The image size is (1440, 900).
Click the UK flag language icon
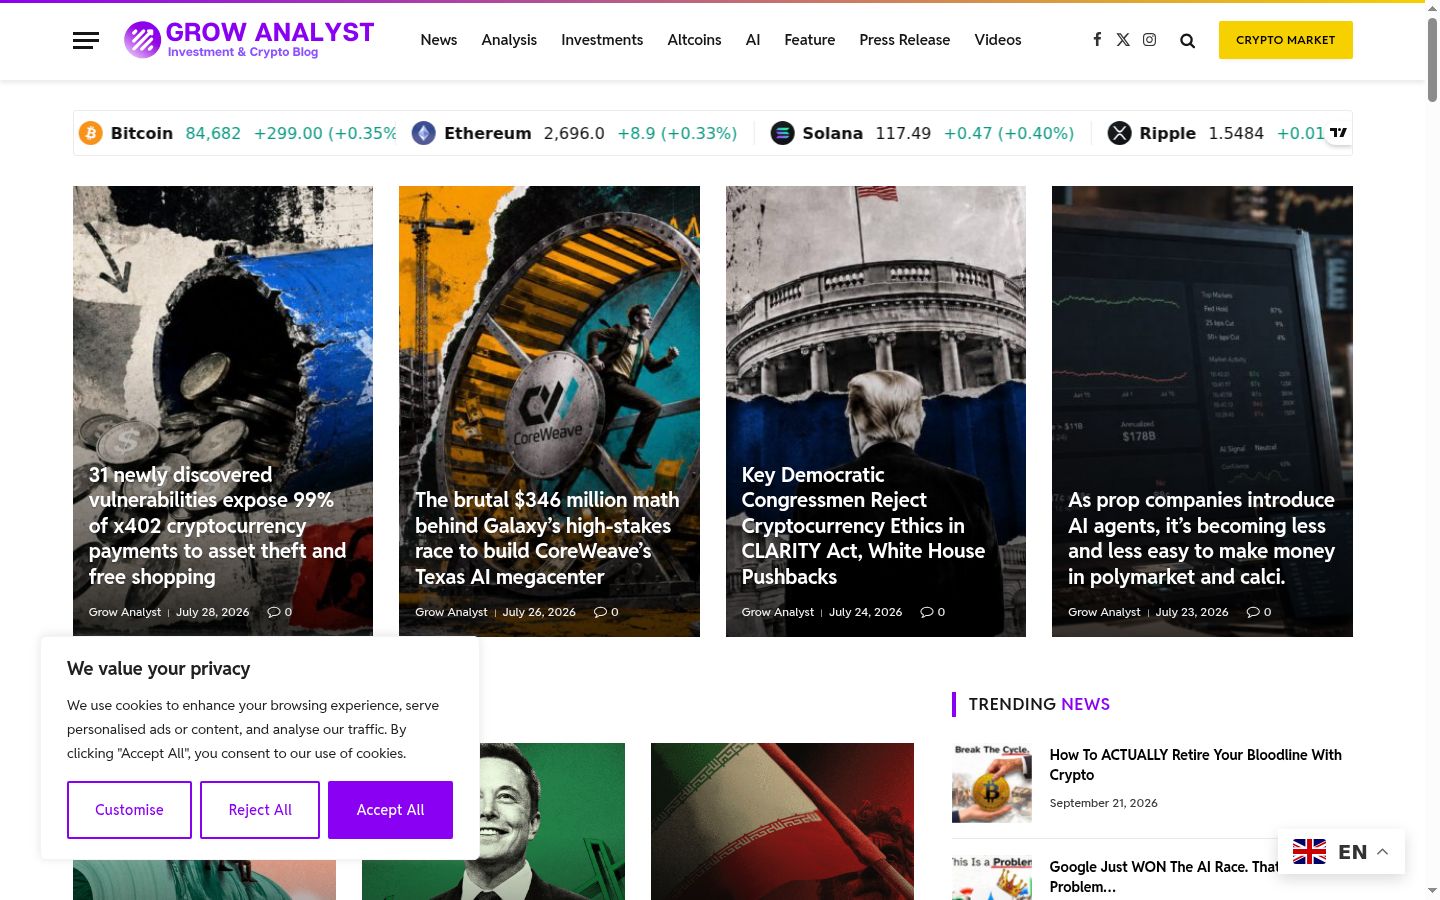[x=1309, y=852]
